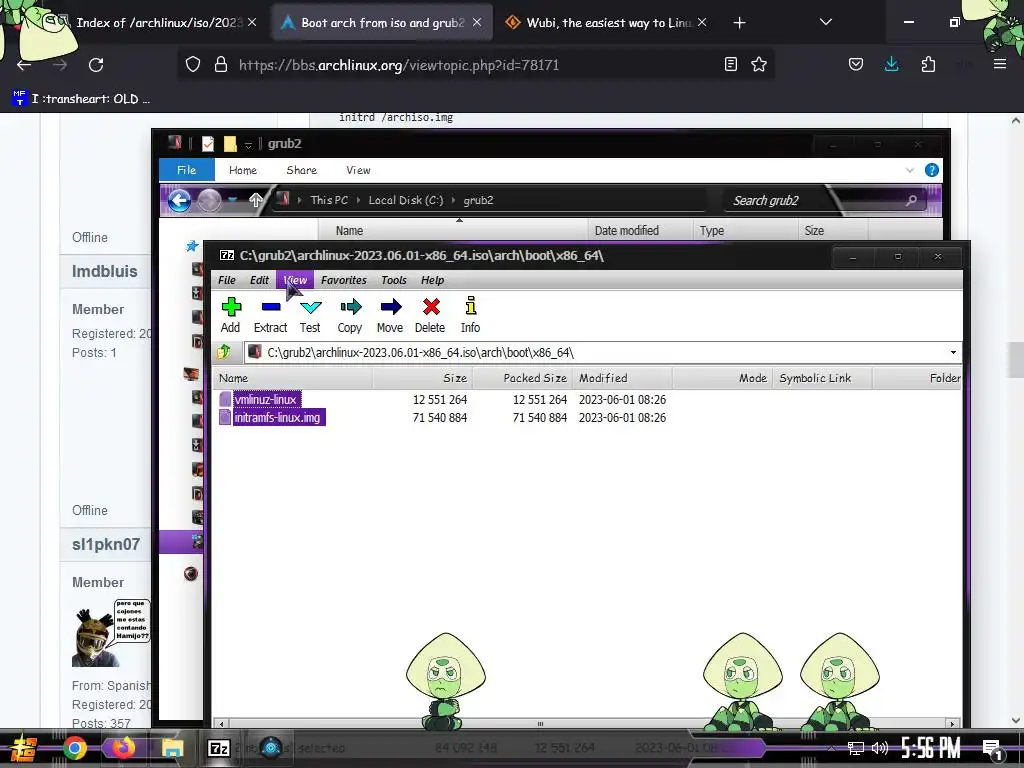Go back in Firefox
Screen dimensions: 1024x768
point(24,65)
